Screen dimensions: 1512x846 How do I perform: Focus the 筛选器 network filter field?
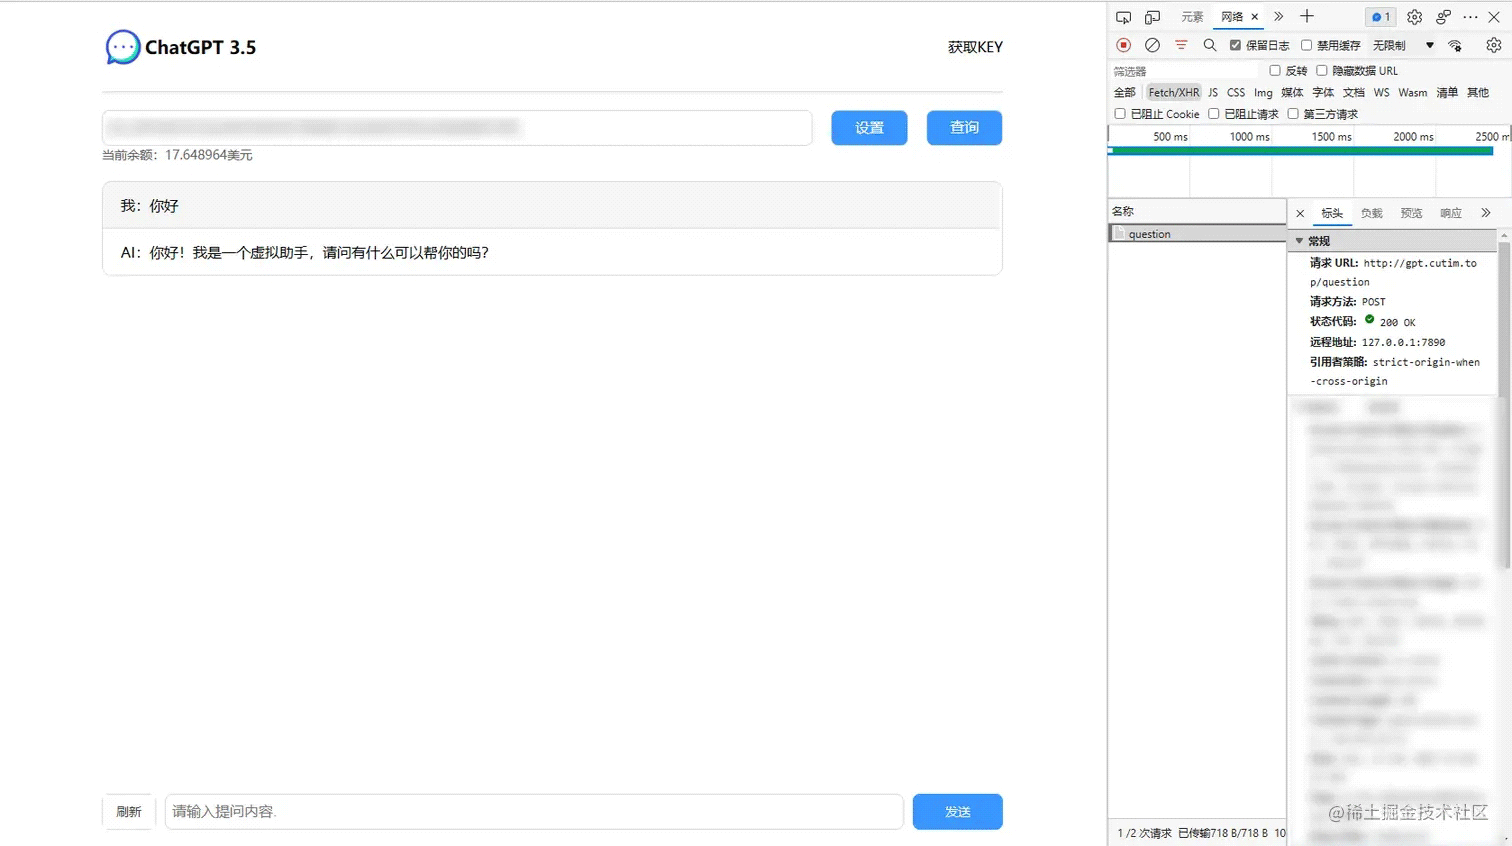tap(1184, 71)
